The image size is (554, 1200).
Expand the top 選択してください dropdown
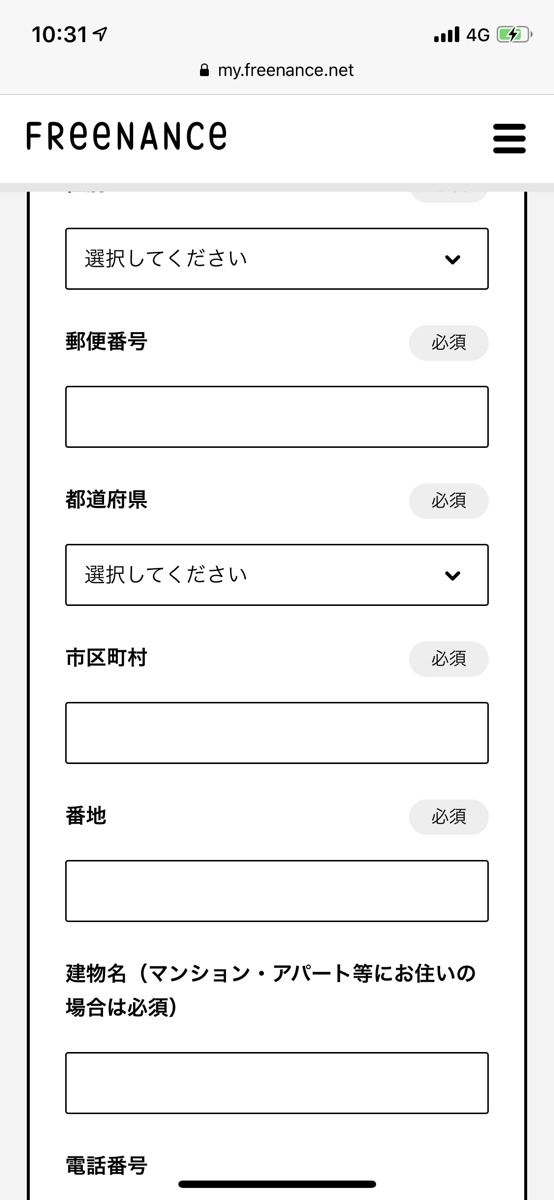[x=277, y=259]
